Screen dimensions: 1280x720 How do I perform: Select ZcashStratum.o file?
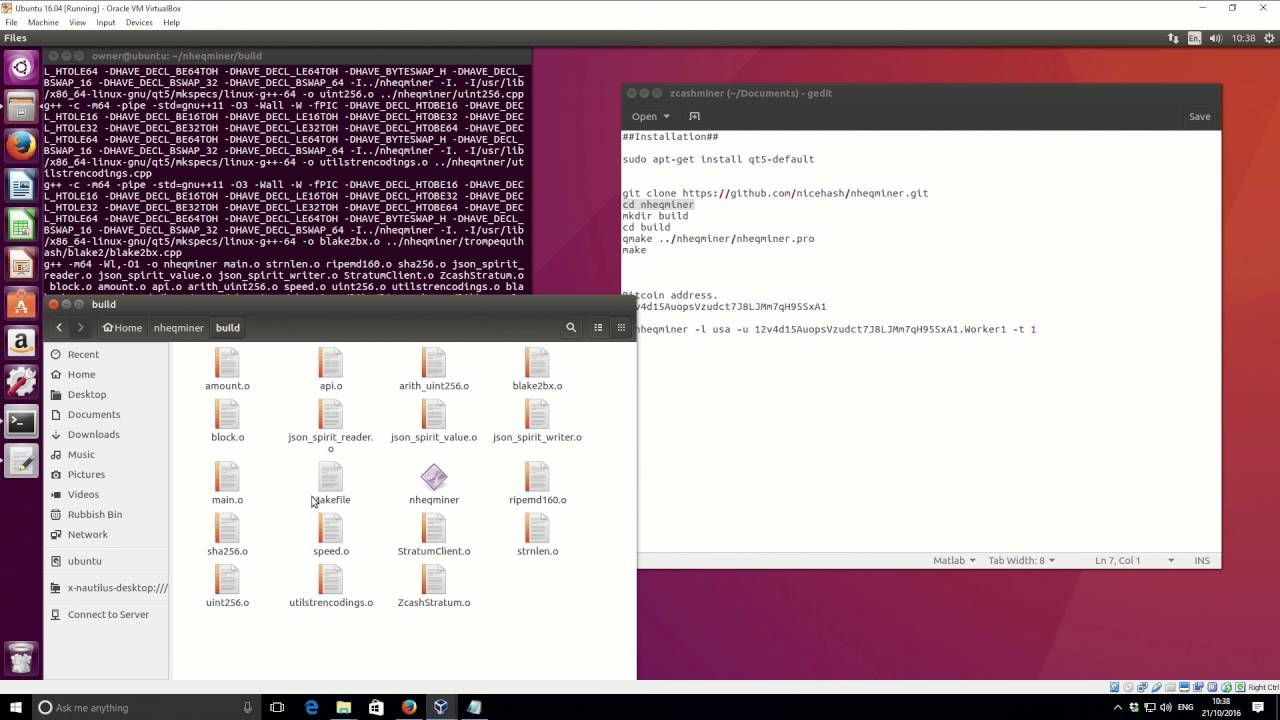tap(434, 587)
